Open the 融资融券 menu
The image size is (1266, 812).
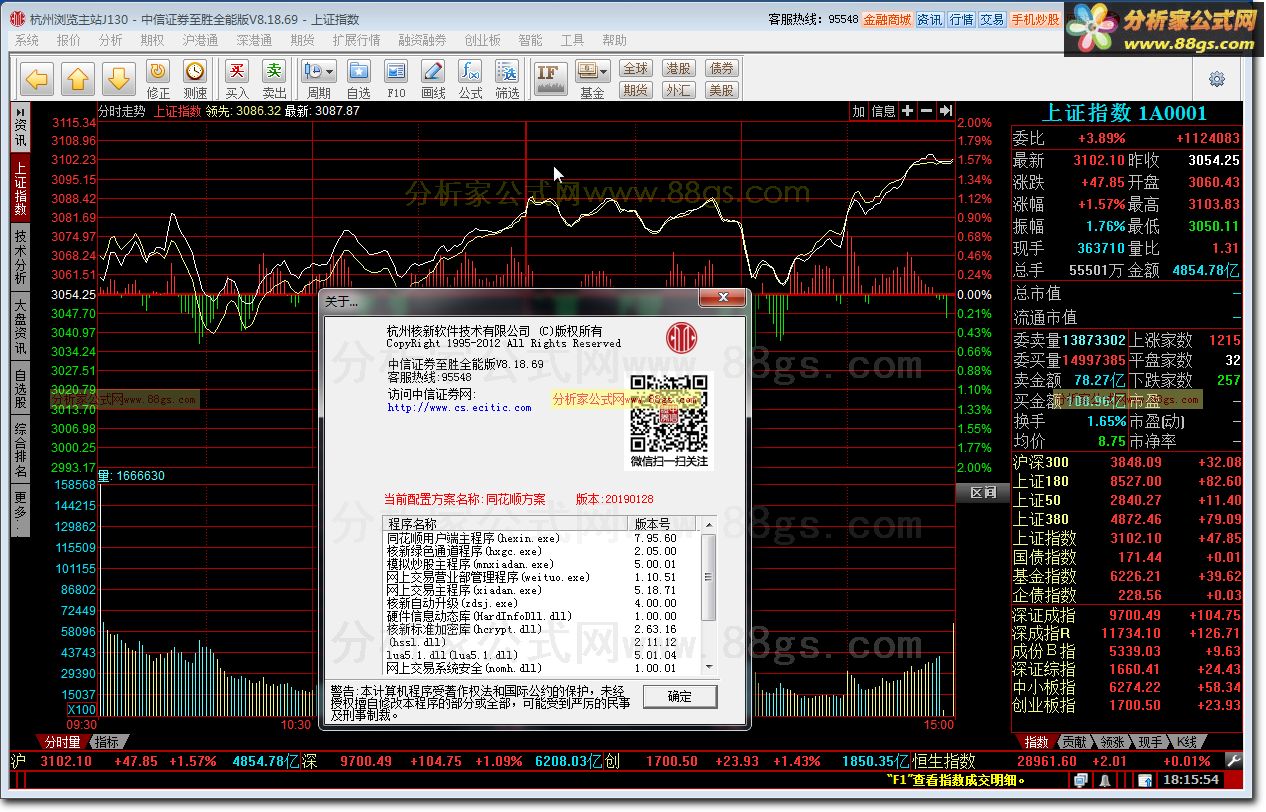[422, 40]
